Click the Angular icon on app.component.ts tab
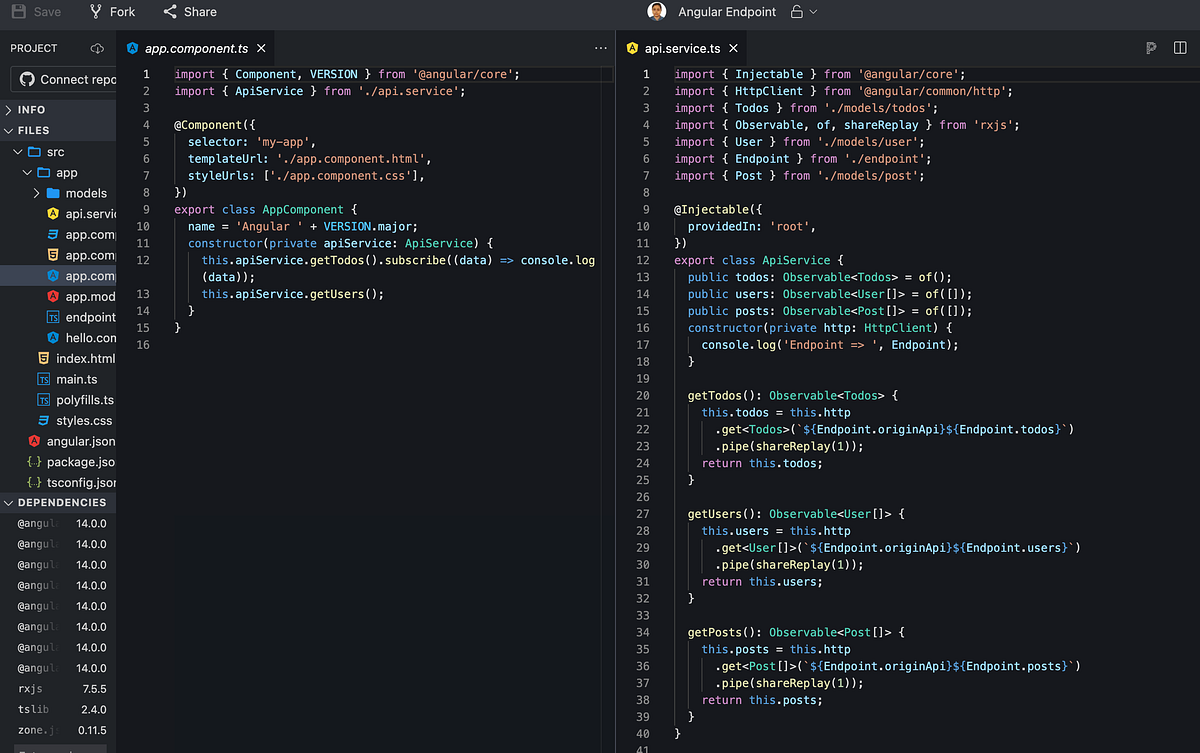 coord(132,48)
